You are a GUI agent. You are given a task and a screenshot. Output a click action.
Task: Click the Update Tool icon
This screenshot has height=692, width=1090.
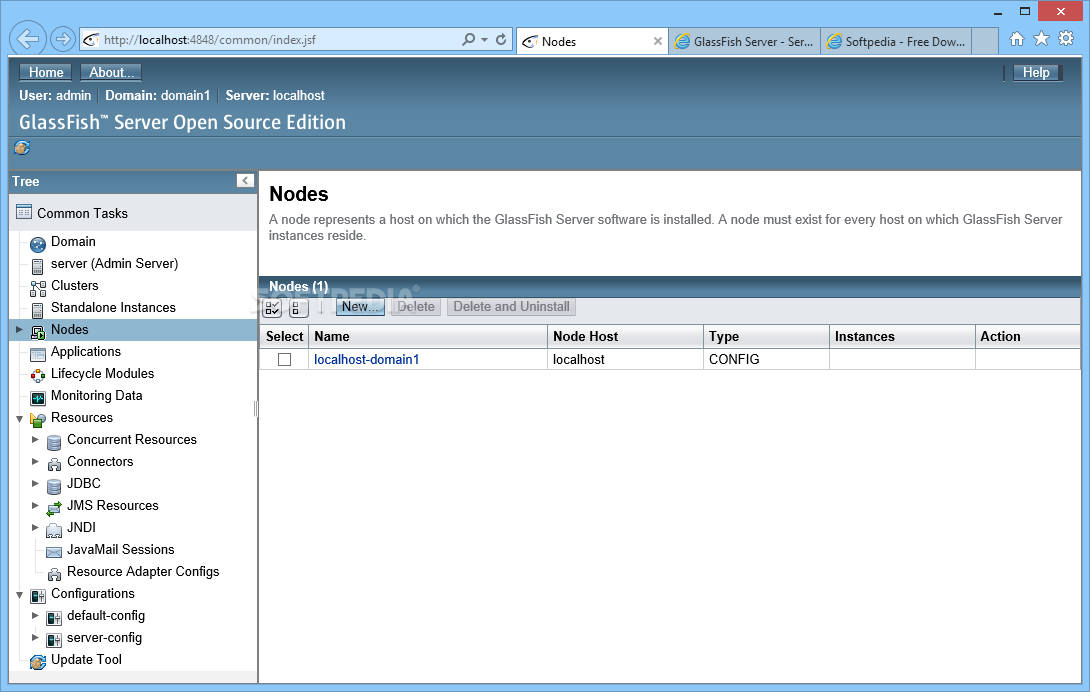click(x=38, y=662)
